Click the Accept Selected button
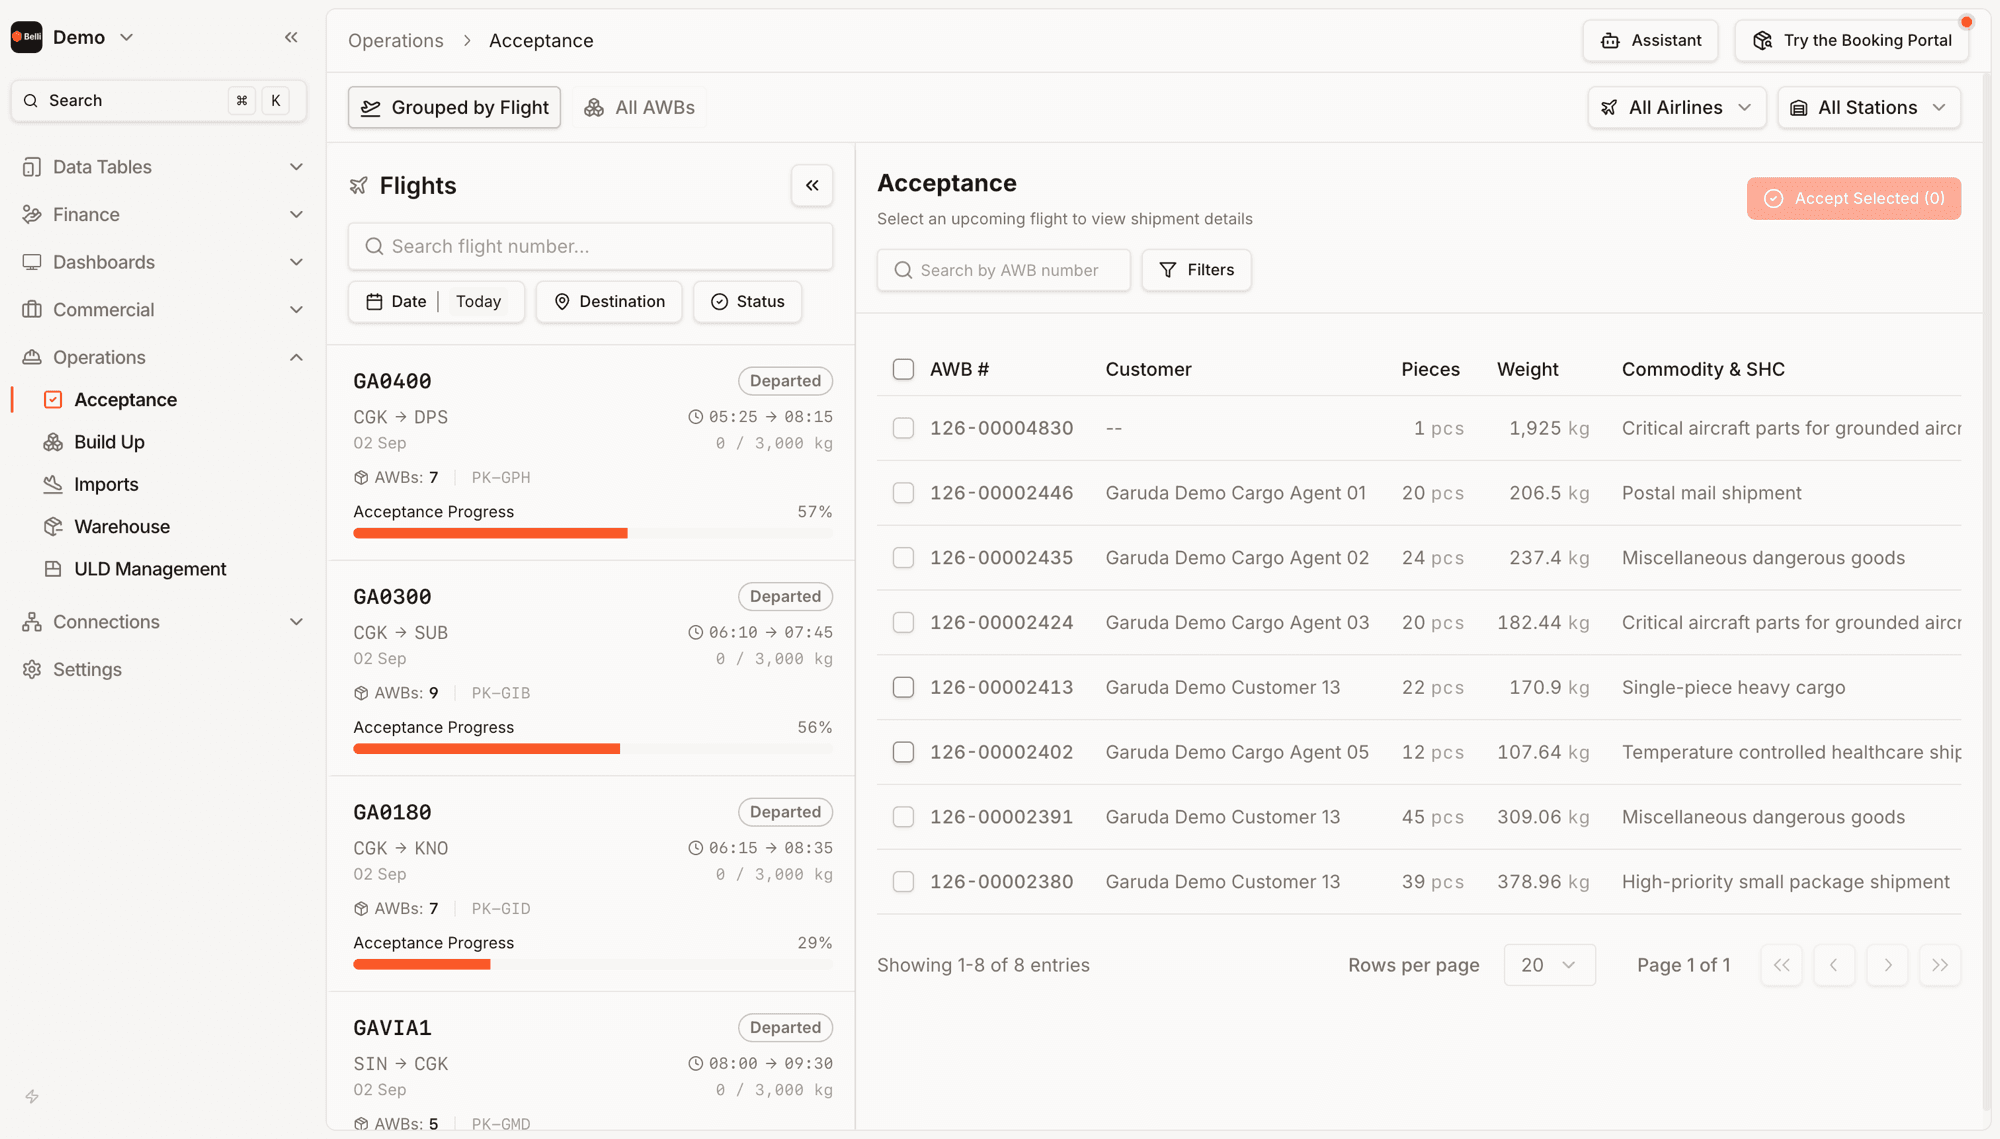2000x1139 pixels. coord(1853,199)
